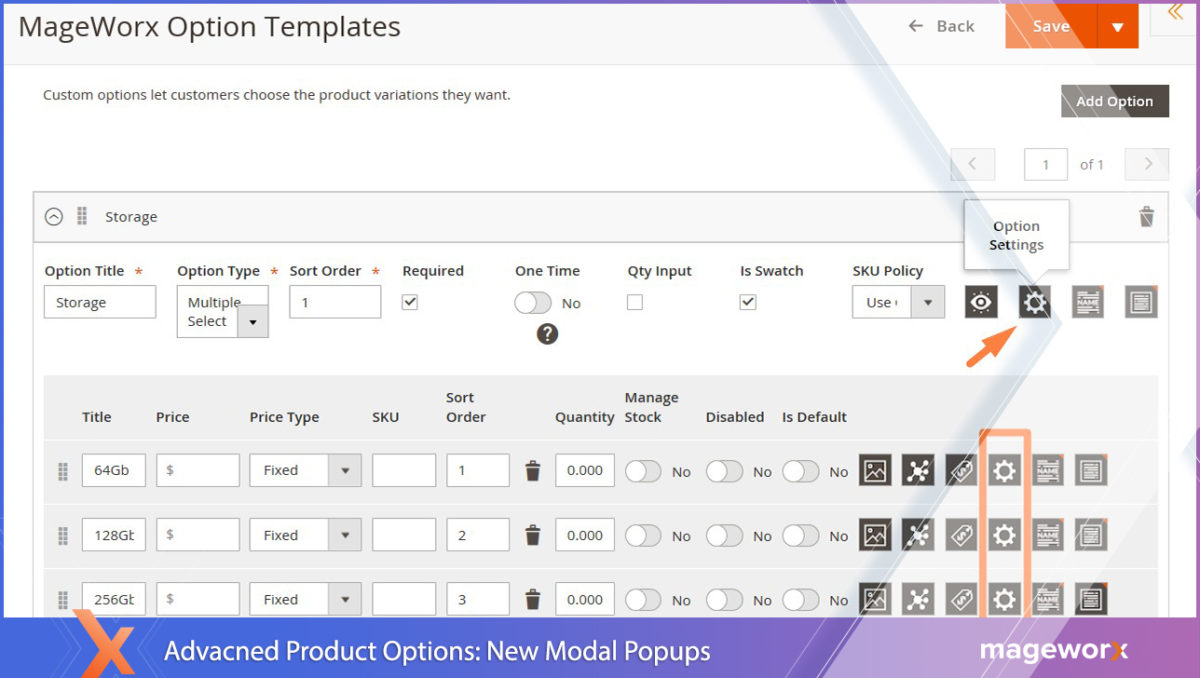
Task: Go Back using the Back link
Action: pyautogui.click(x=941, y=26)
